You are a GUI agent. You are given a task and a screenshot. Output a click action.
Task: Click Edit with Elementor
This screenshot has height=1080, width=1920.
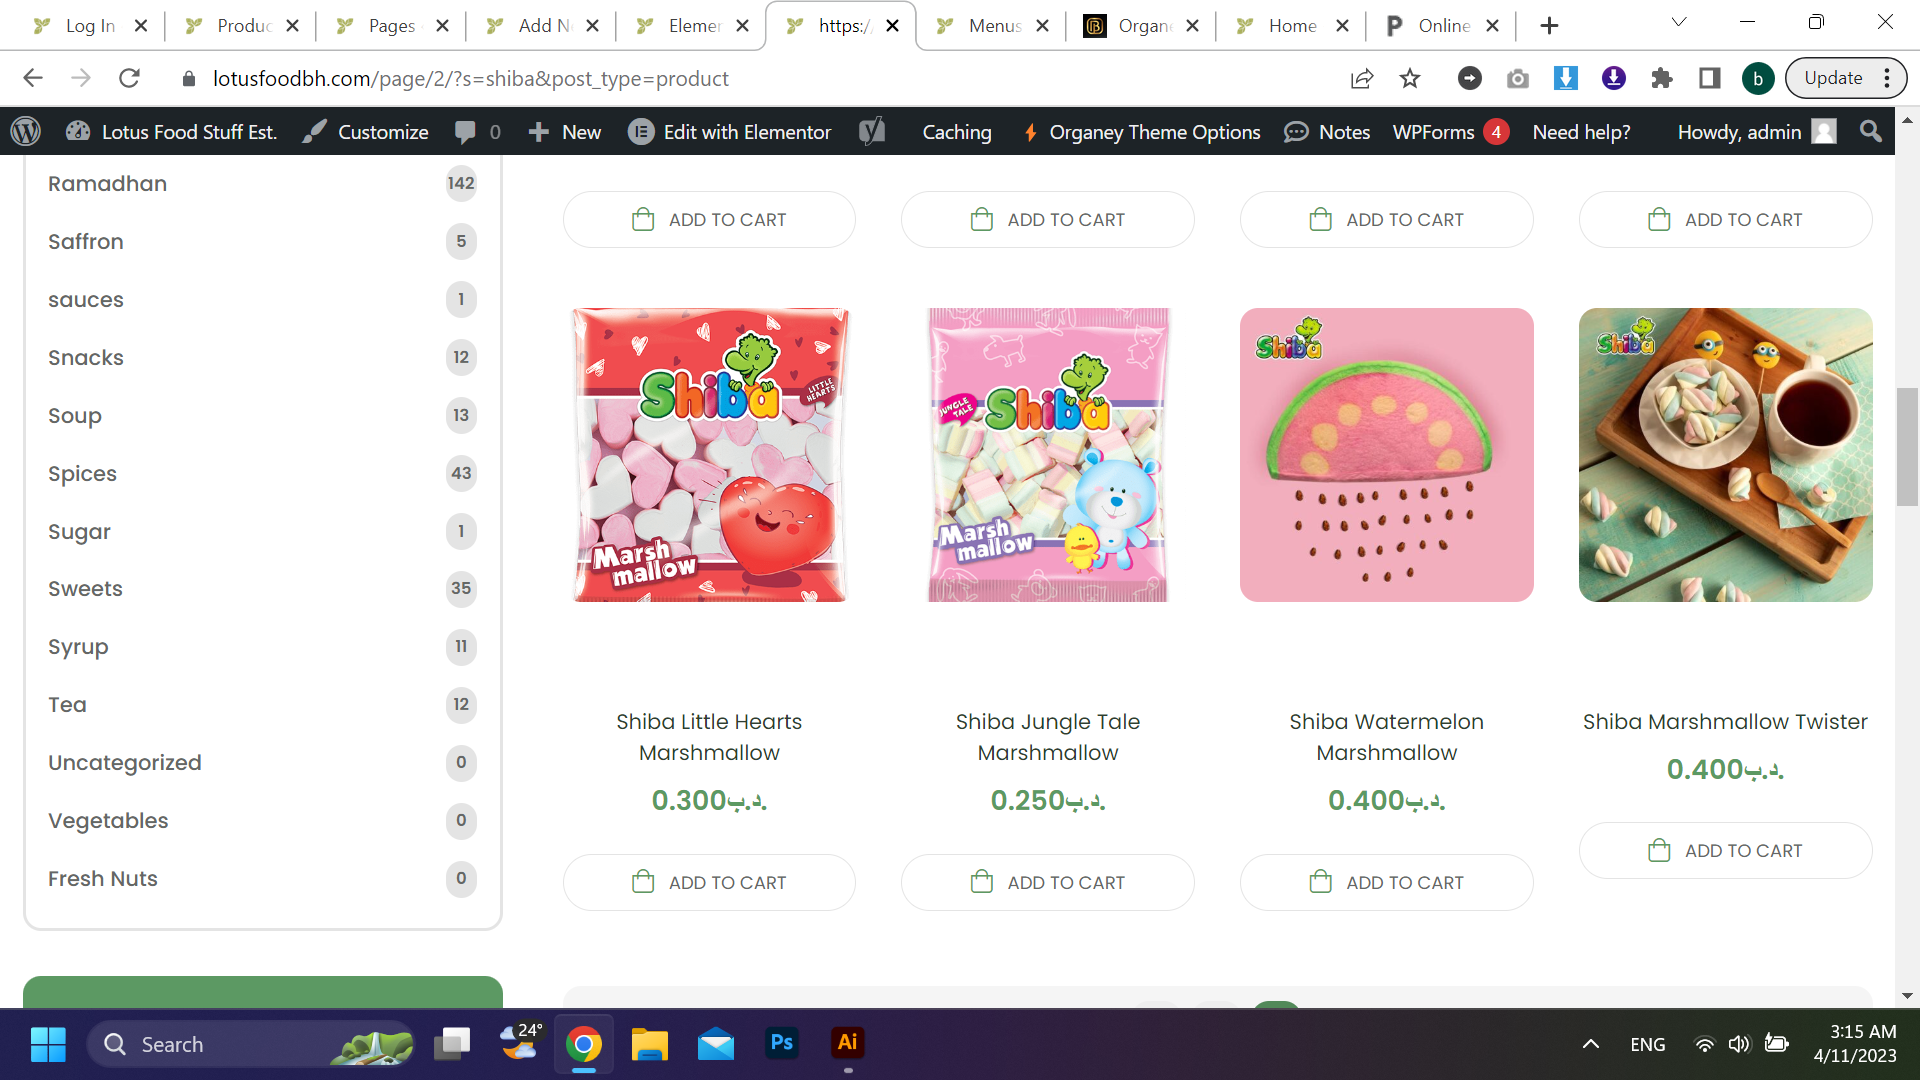730,132
